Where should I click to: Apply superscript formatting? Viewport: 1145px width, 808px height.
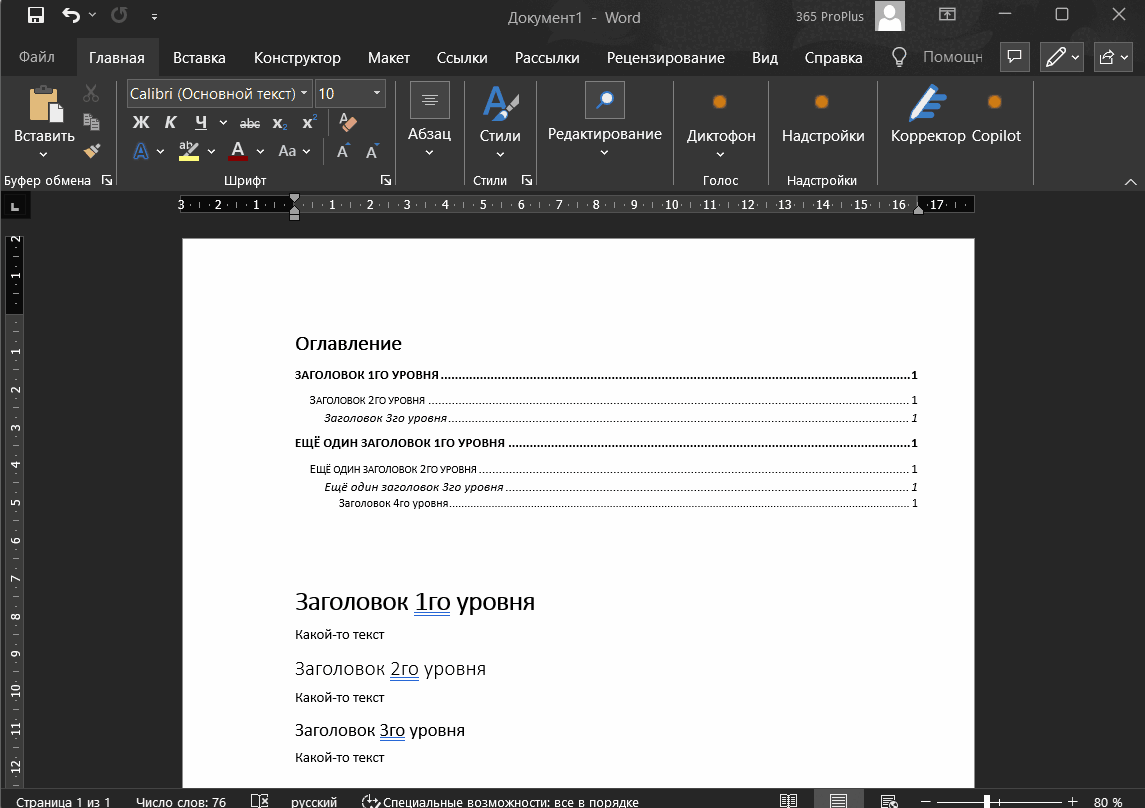(x=309, y=121)
